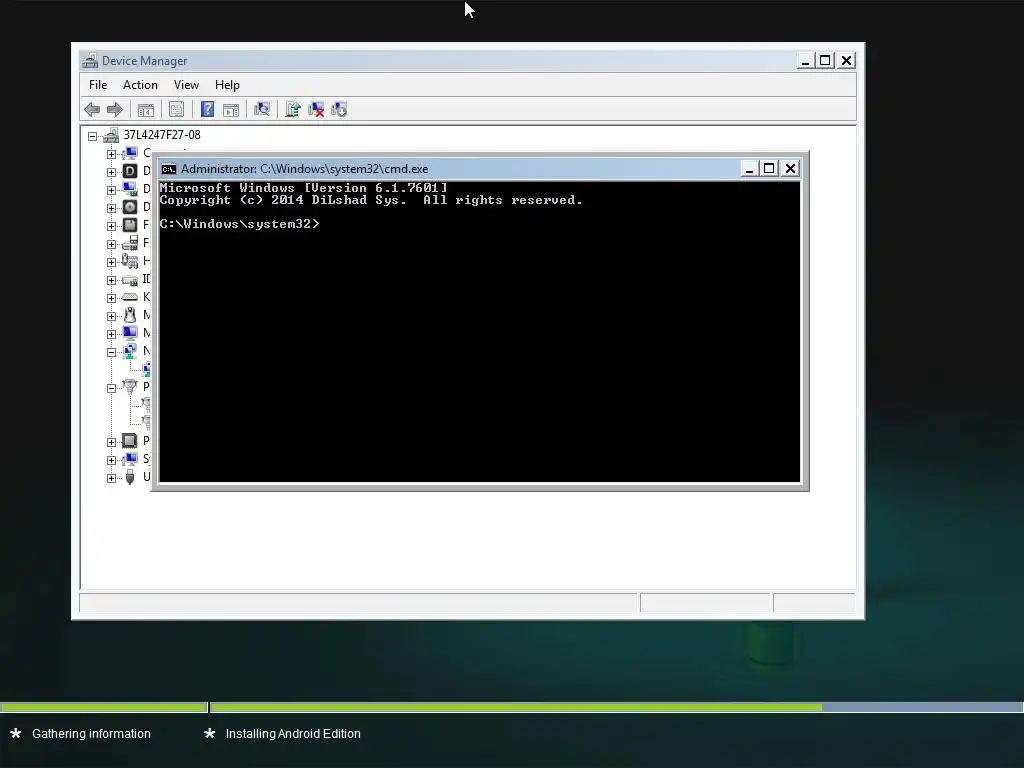This screenshot has height=768, width=1024.
Task: Select the Processors chip icon in the tree
Action: click(130, 441)
